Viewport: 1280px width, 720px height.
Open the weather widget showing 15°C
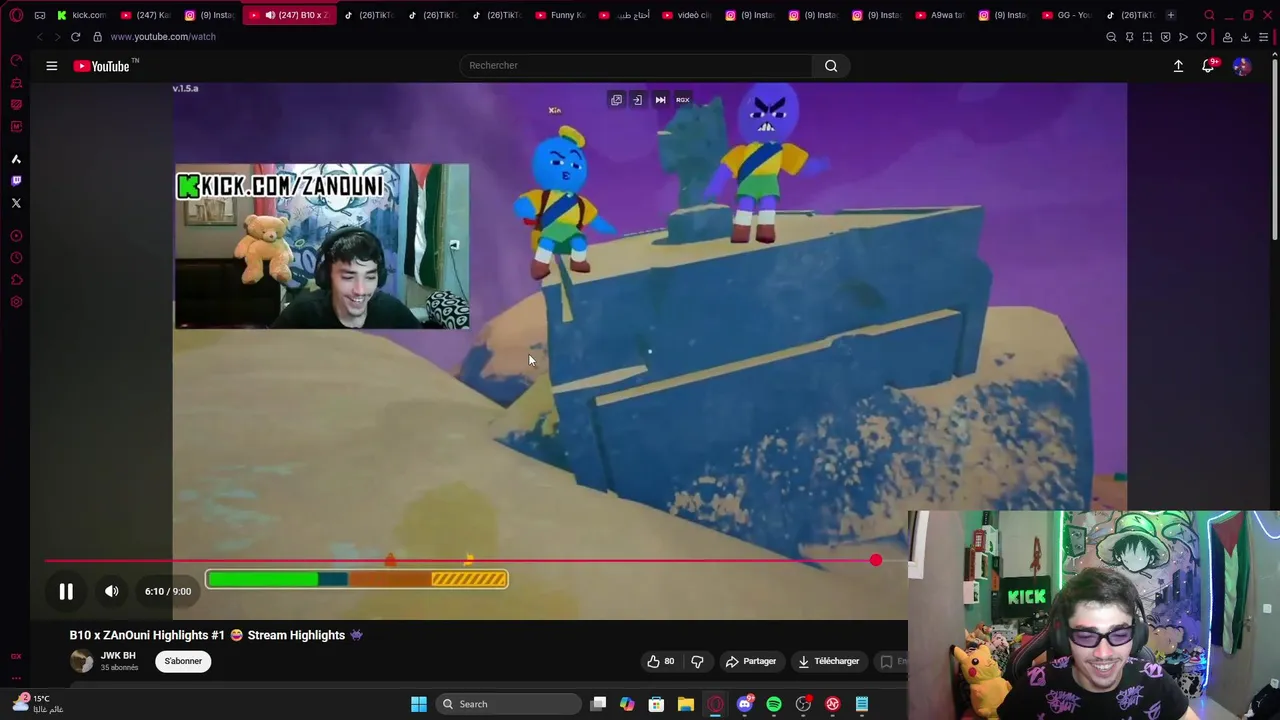37,704
